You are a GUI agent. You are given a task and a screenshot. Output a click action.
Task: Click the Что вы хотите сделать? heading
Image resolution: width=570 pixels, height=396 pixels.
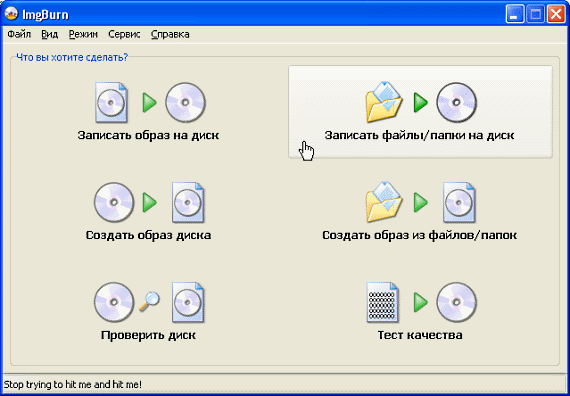point(72,57)
